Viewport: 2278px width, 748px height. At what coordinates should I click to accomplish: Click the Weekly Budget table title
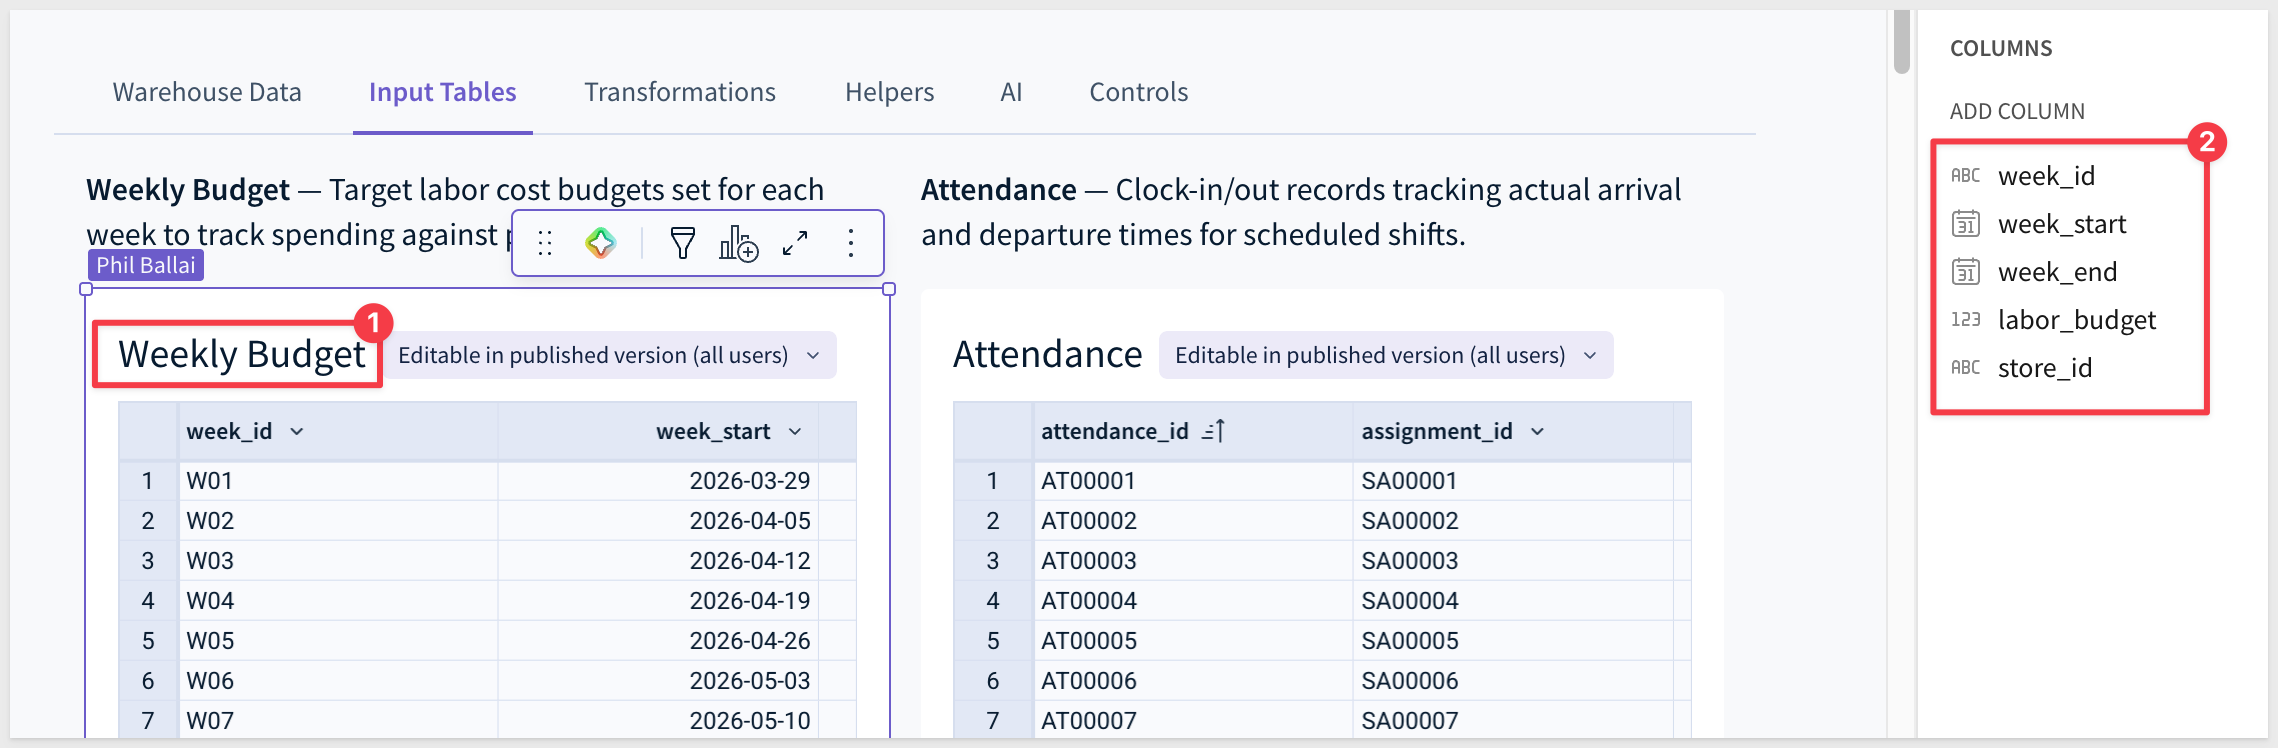[242, 354]
